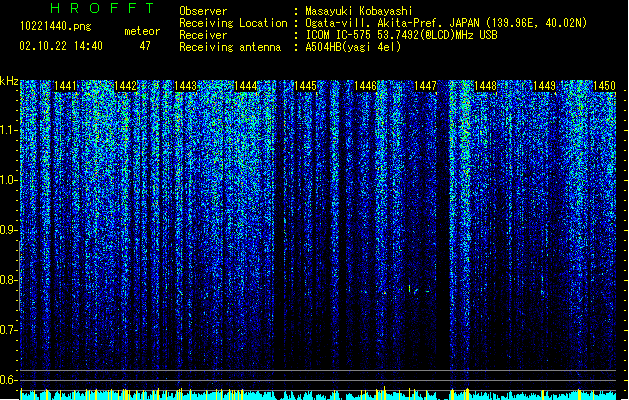Click the 1442 time marker
This screenshot has width=629, height=400.
pyautogui.click(x=125, y=86)
